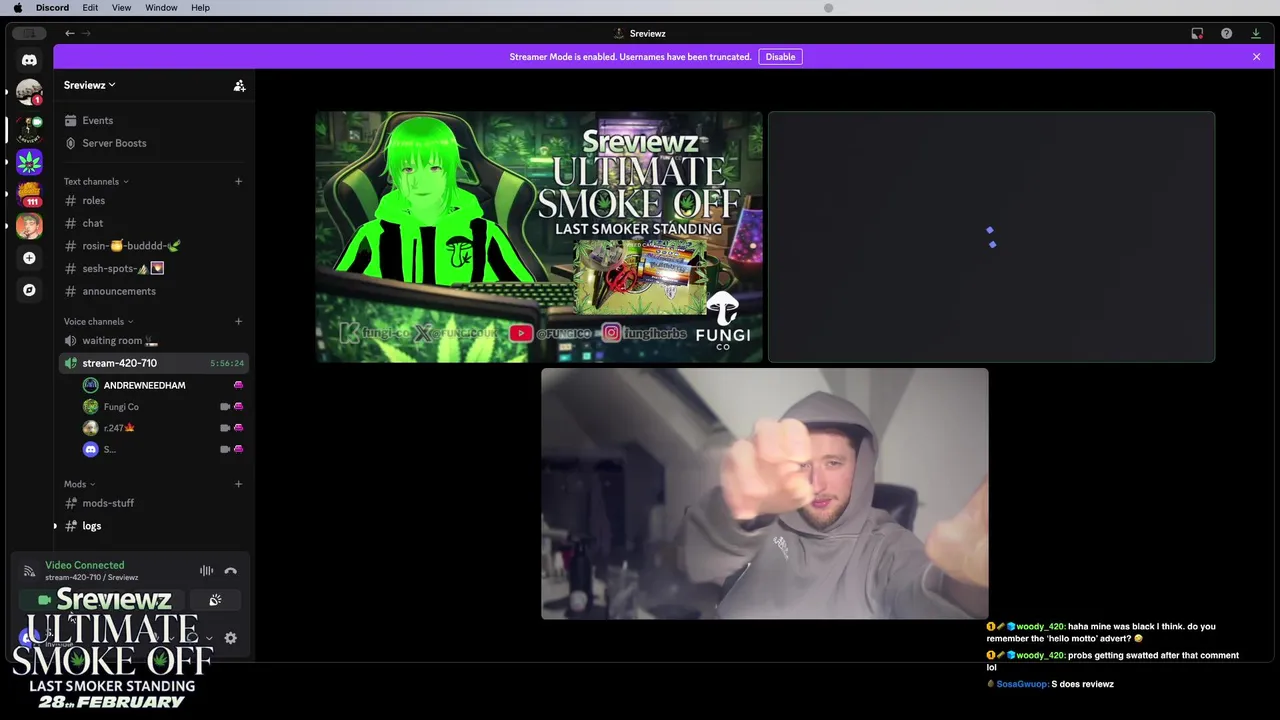Go forward with the right arrow
The image size is (1280, 720).
click(x=86, y=33)
